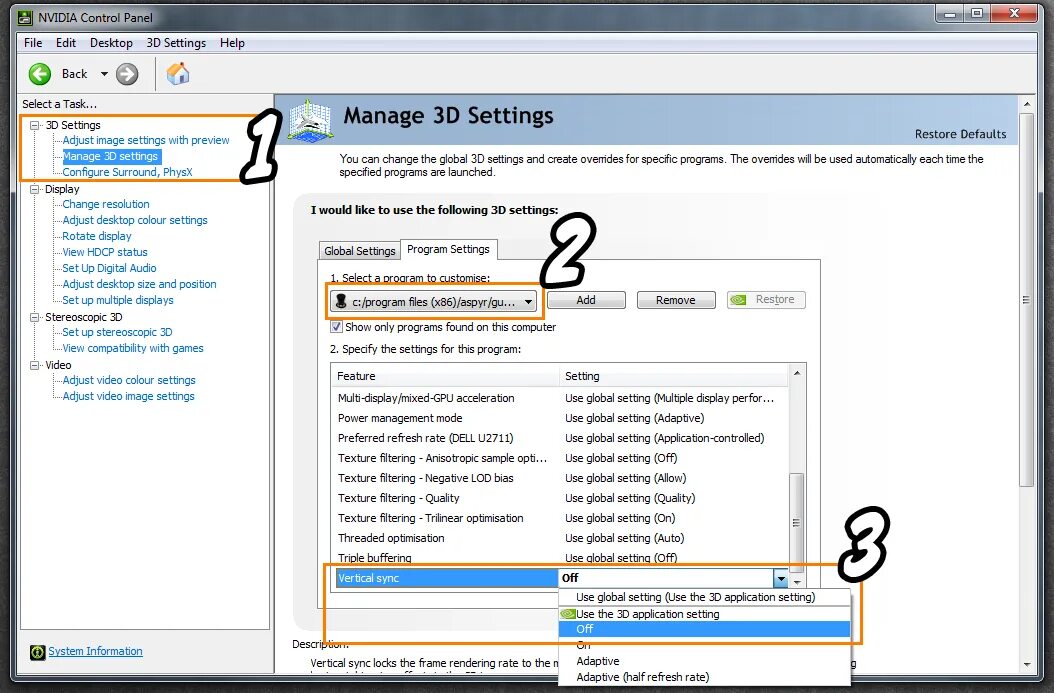The width and height of the screenshot is (1054, 693).
Task: Open Adjust desktop colour settings
Action: pyautogui.click(x=135, y=220)
